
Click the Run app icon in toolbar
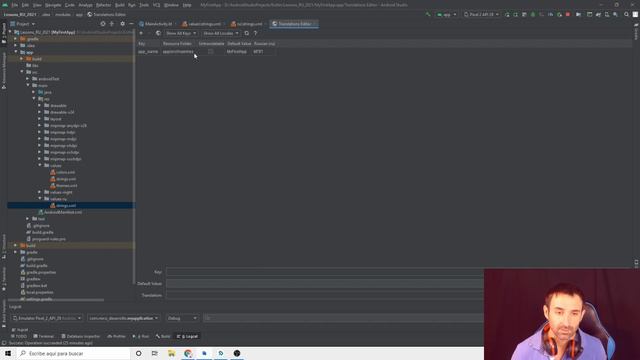pyautogui.click(x=507, y=14)
